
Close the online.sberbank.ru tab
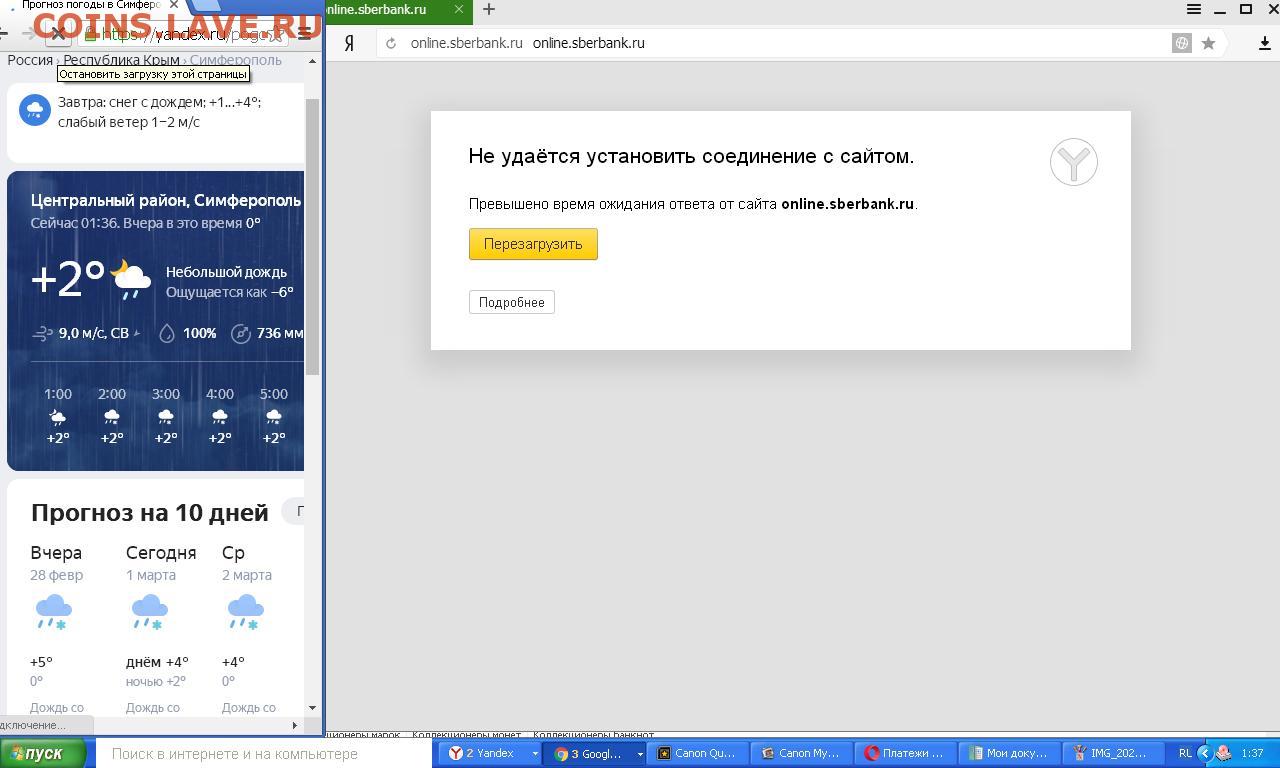tap(460, 9)
